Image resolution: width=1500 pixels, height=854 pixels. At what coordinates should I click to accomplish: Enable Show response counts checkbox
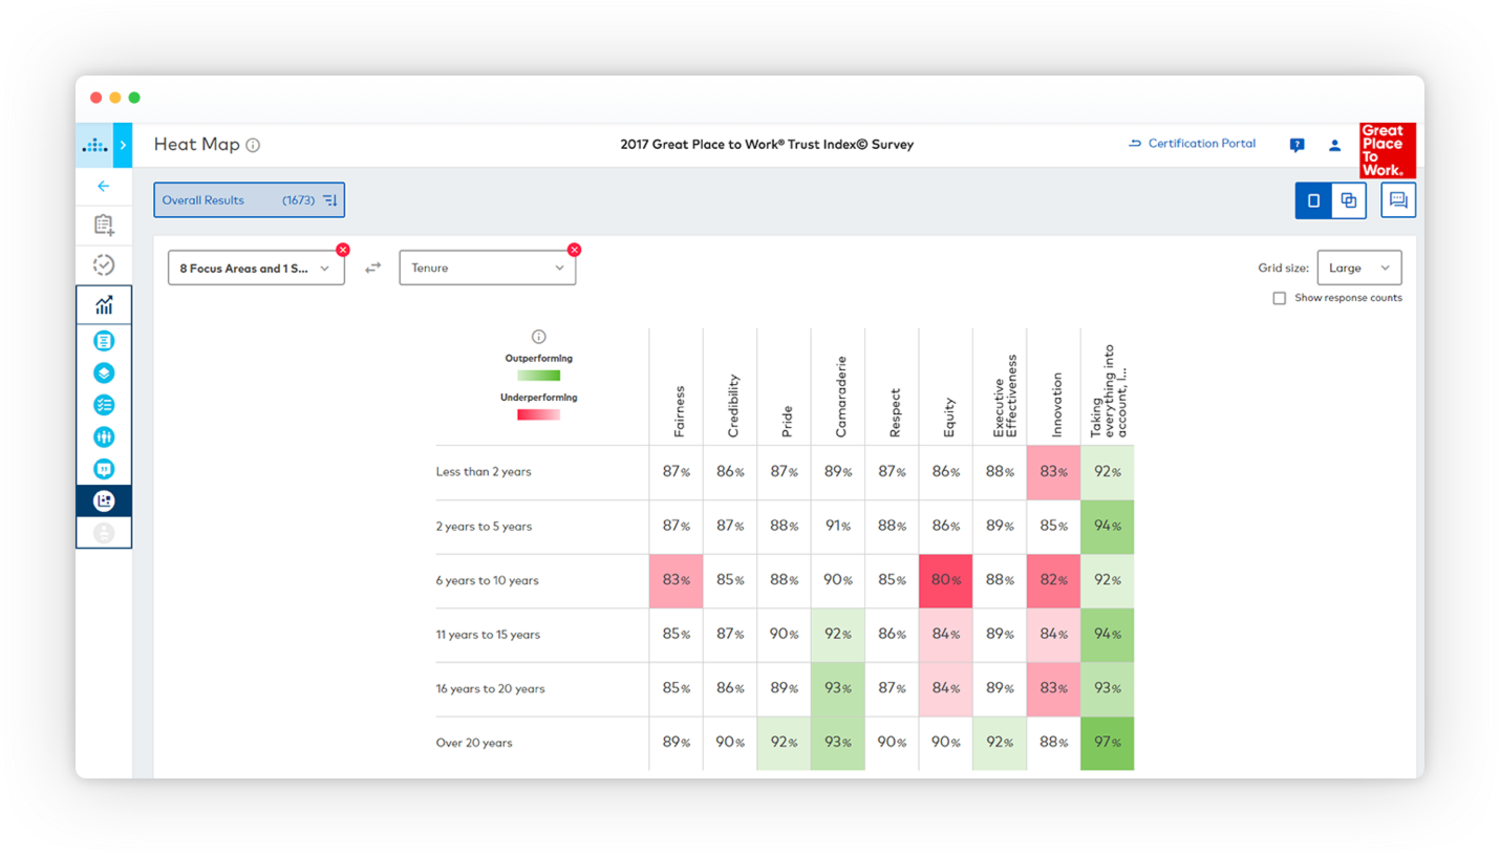[1279, 298]
